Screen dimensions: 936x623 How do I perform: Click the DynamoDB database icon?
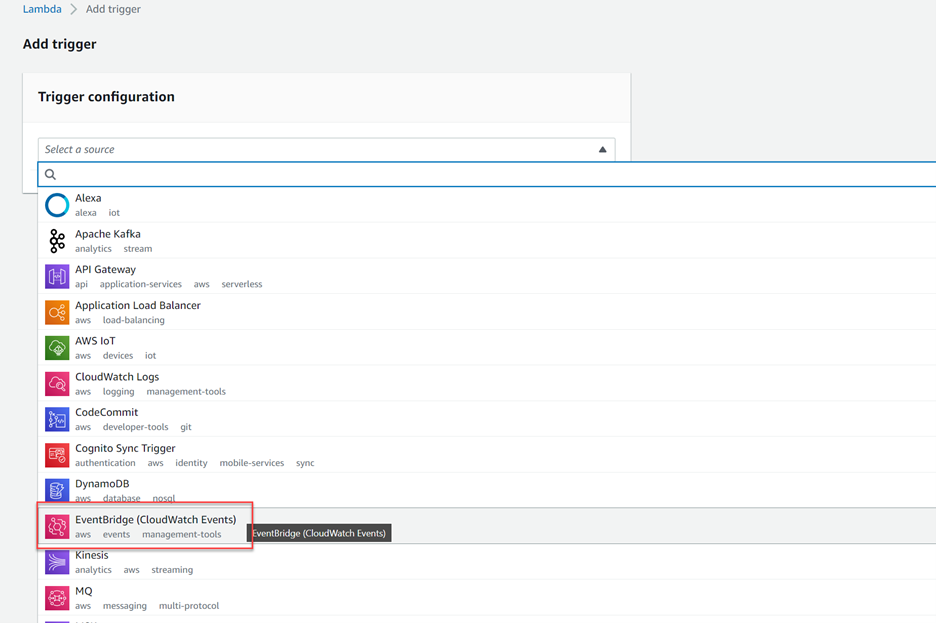[57, 490]
